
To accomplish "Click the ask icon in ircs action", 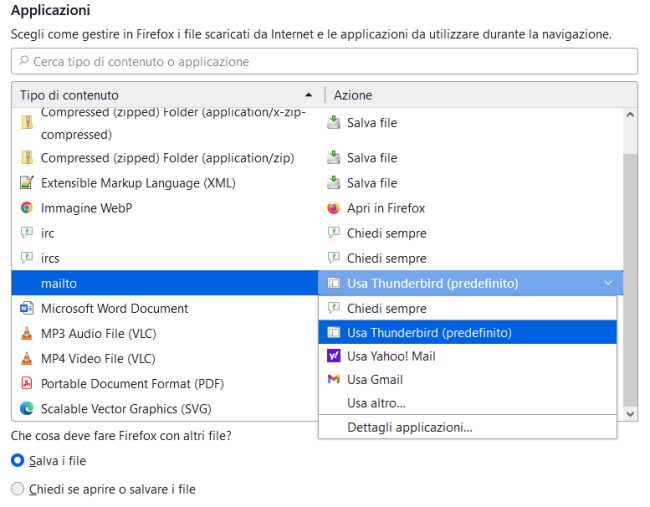I will (334, 258).
